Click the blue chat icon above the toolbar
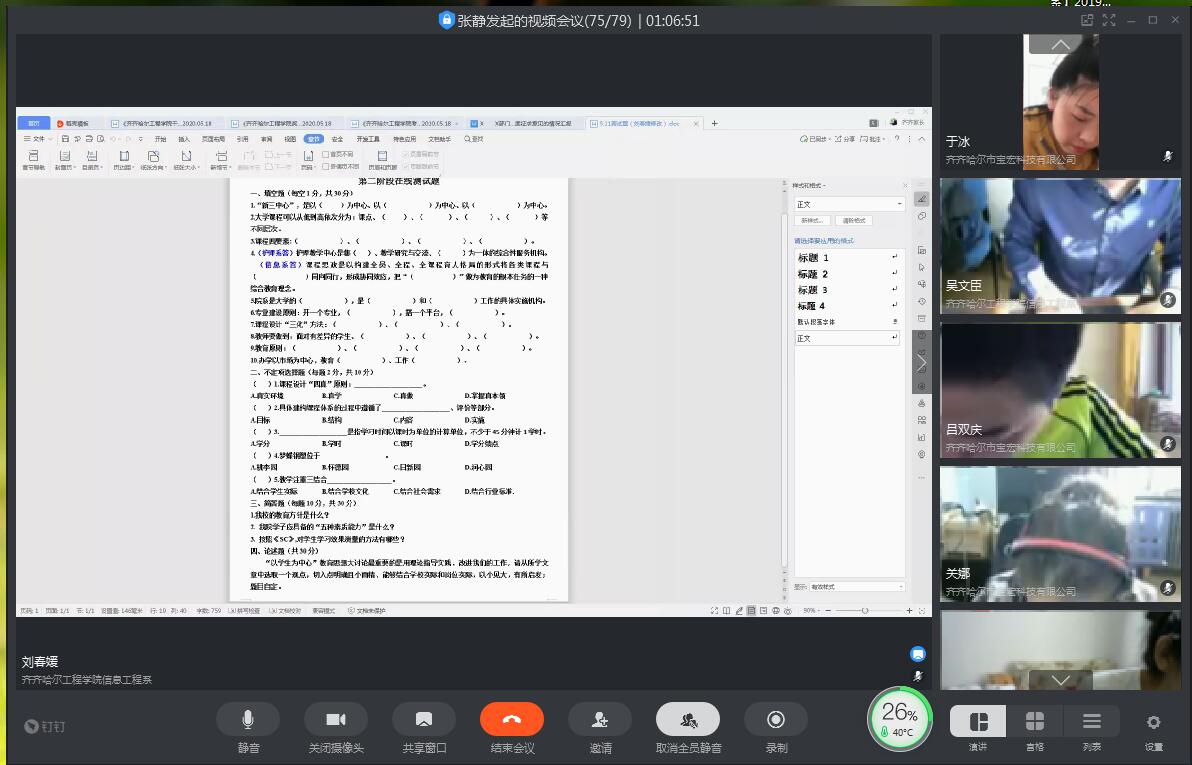Image resolution: width=1192 pixels, height=765 pixels. pos(917,654)
